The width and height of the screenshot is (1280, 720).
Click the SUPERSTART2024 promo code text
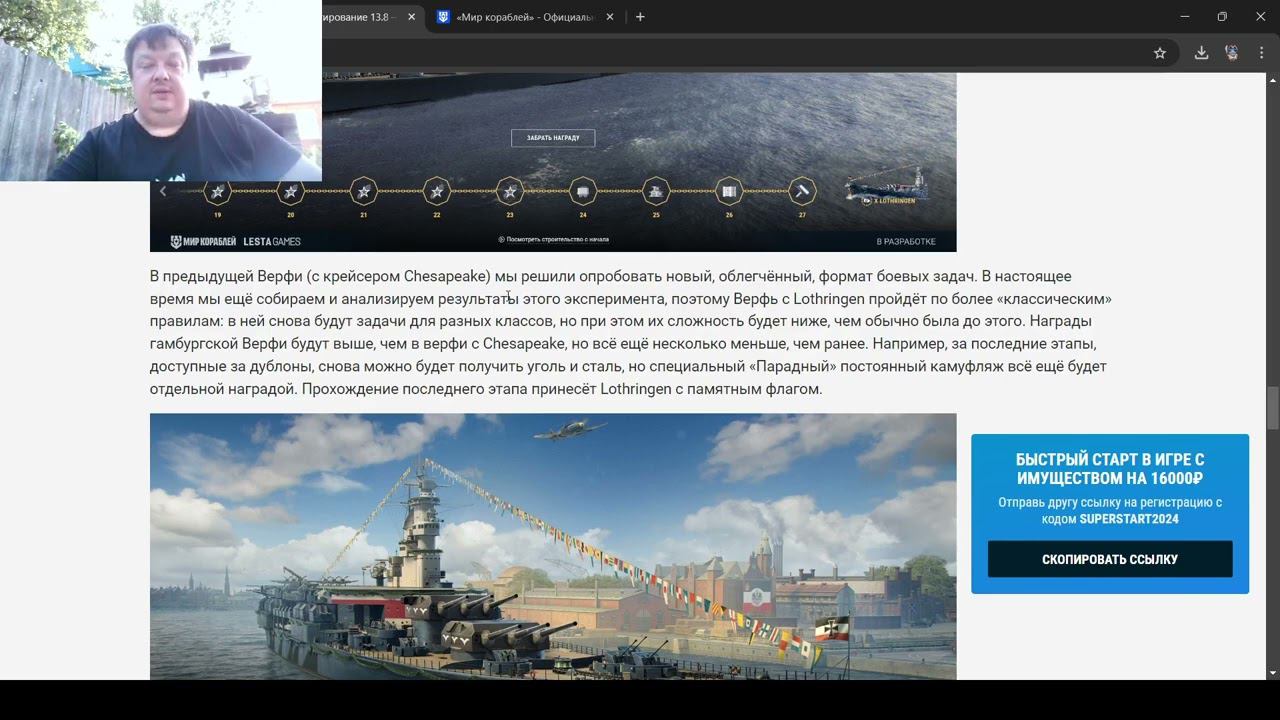click(1129, 519)
